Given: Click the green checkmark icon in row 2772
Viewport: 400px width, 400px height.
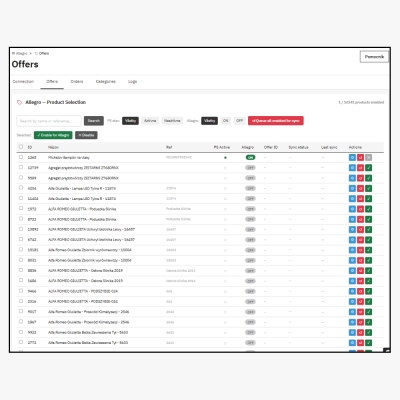Looking at the screenshot, I should point(368,343).
